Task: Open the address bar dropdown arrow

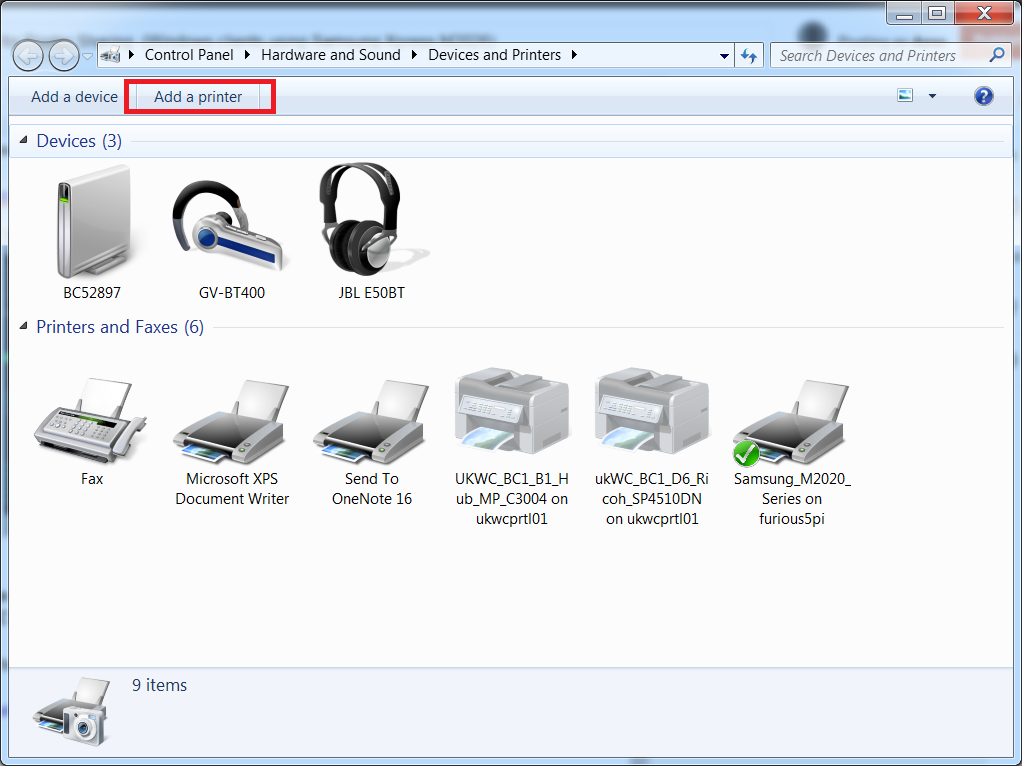Action: pos(725,55)
